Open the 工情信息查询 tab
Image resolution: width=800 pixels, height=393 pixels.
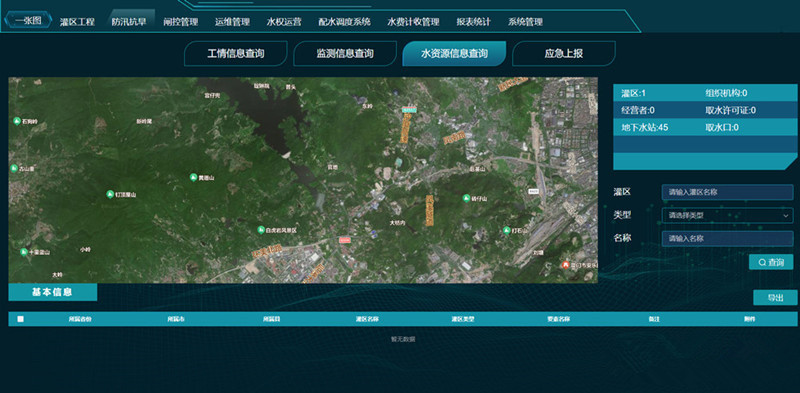(236, 54)
